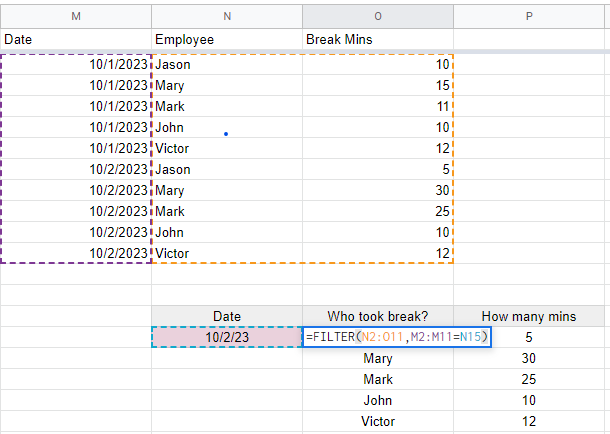Viewport: 610px width, 434px height.
Task: Click the Date header cell in column M
Action: (76, 39)
